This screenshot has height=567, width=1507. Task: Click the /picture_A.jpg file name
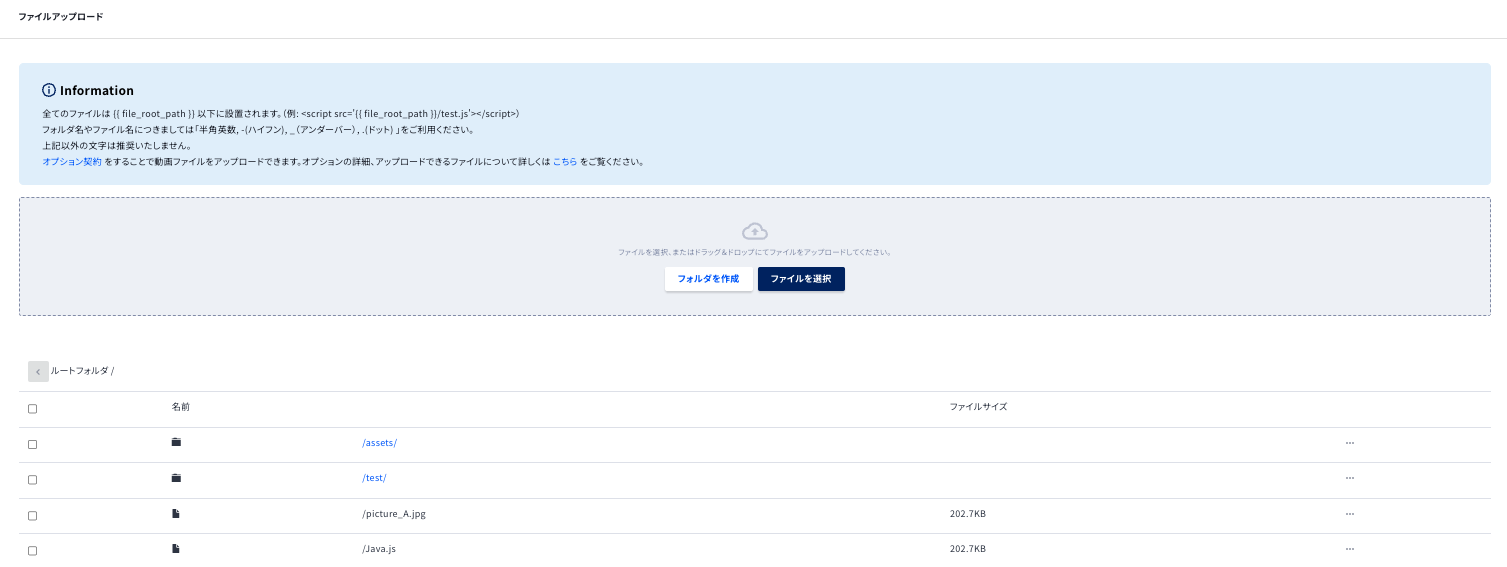(x=394, y=514)
